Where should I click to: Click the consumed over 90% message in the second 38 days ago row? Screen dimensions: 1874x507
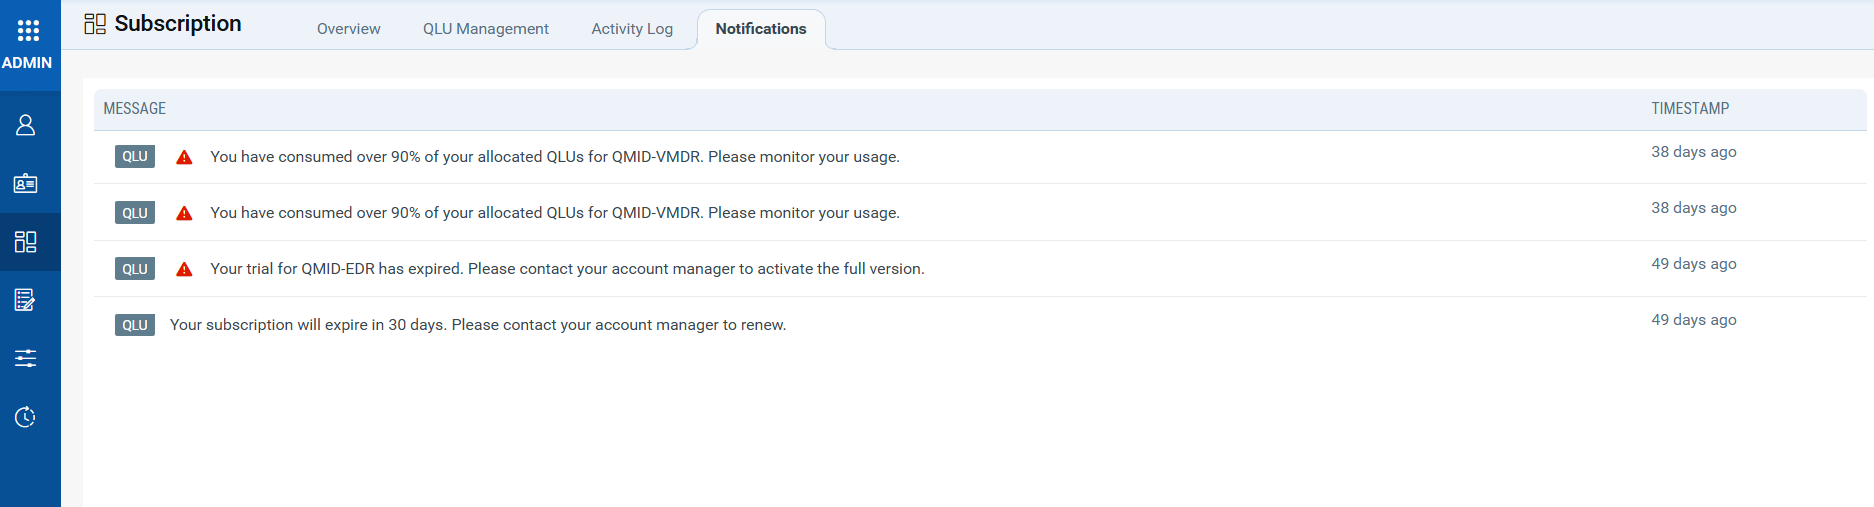[x=555, y=213]
